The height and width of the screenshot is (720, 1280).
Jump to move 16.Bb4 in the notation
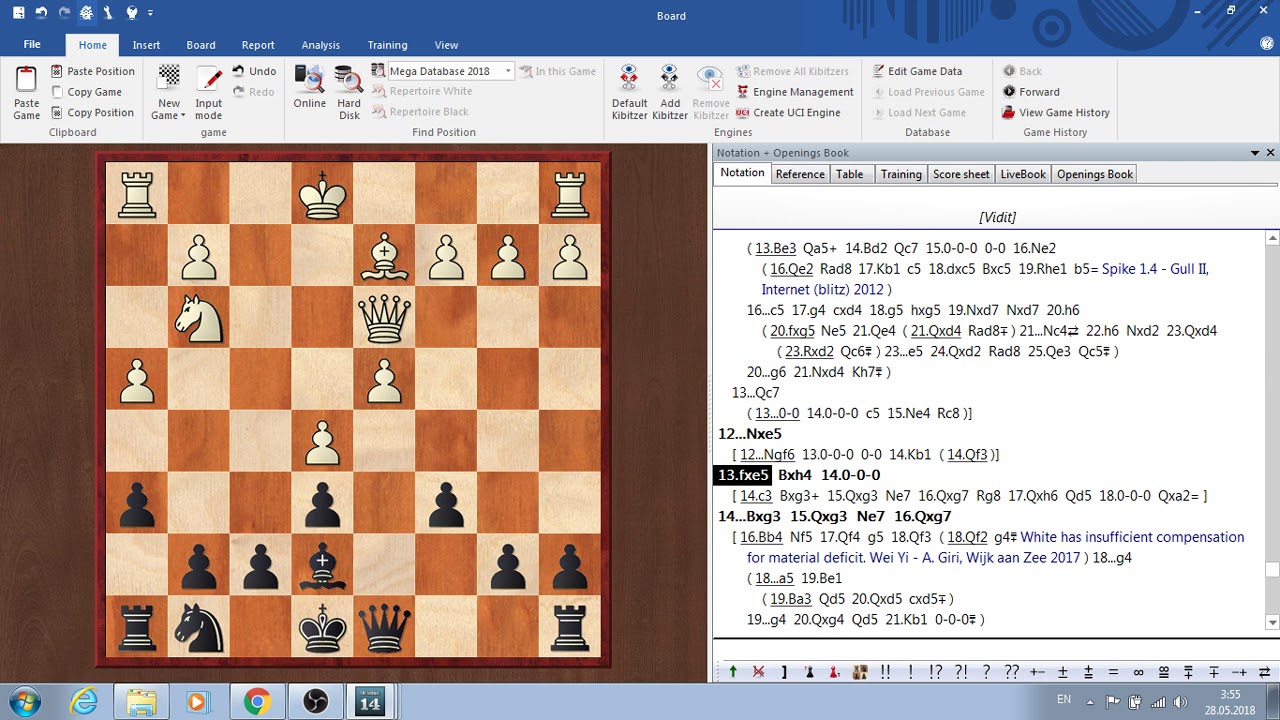(762, 537)
